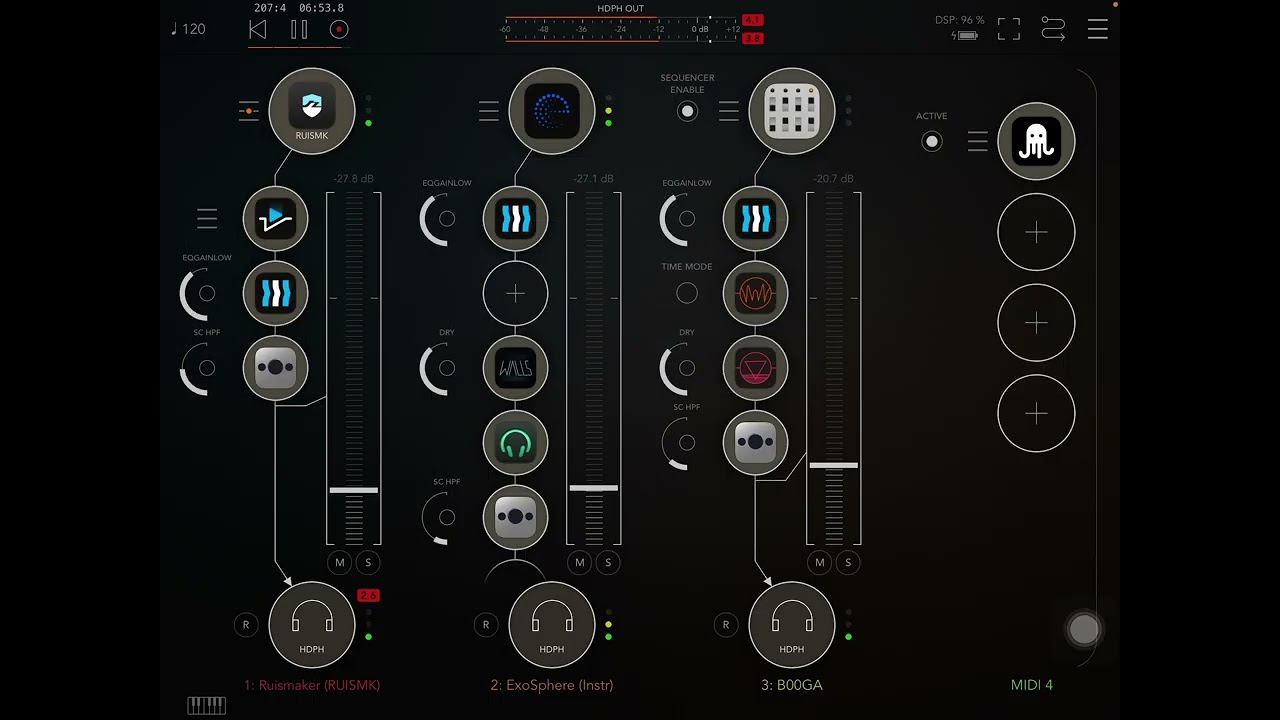
Task: Adjust Ruismaker channel volume fader
Action: pyautogui.click(x=354, y=490)
